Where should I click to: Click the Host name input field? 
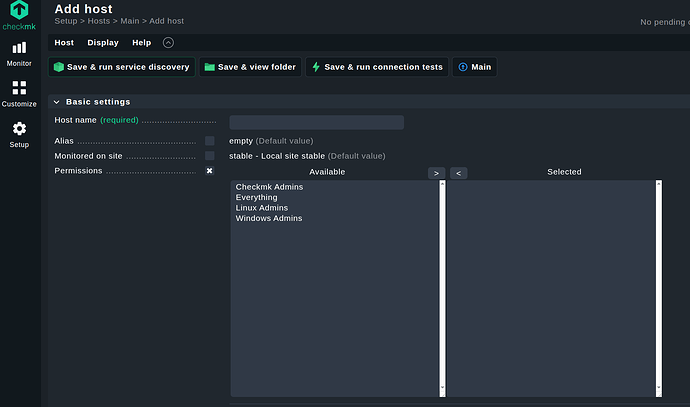316,122
